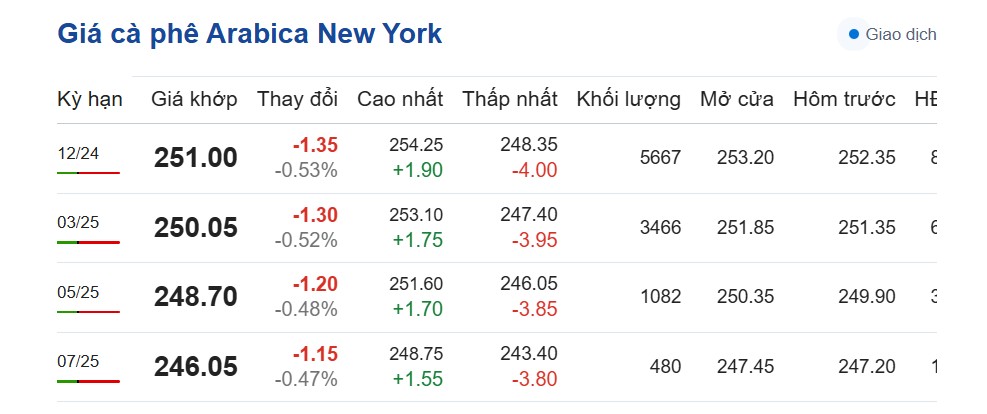Click the Cao nhất column header

[399, 99]
